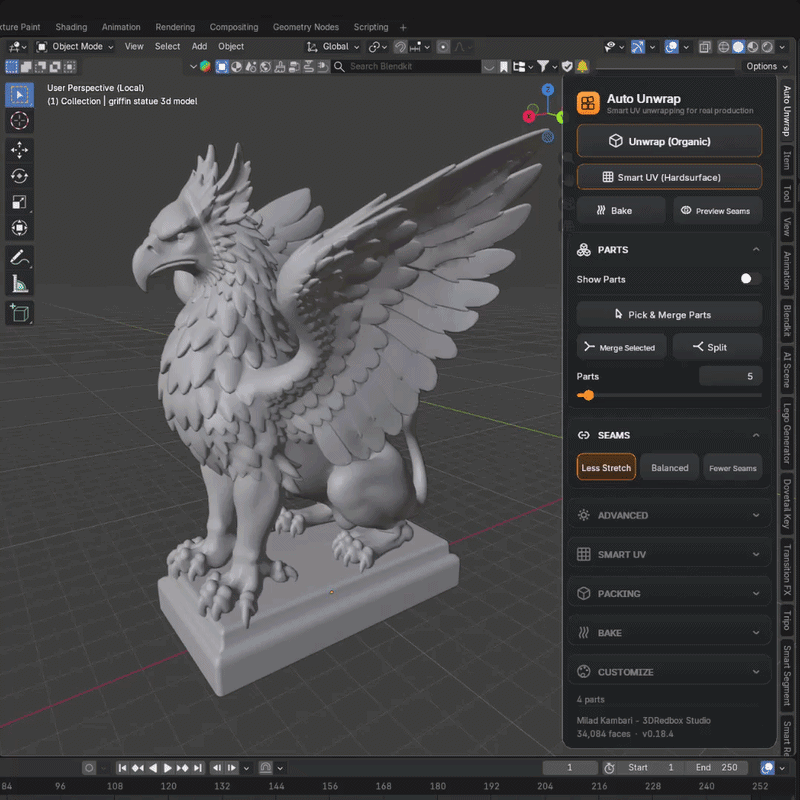The image size is (800, 800).
Task: Toggle viewport gizmos visibility
Action: click(637, 47)
